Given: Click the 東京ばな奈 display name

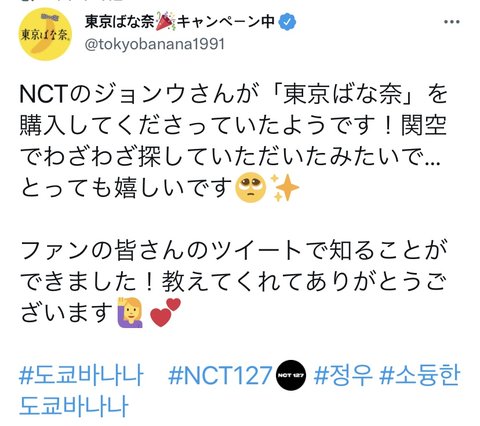Looking at the screenshot, I should (120, 22).
